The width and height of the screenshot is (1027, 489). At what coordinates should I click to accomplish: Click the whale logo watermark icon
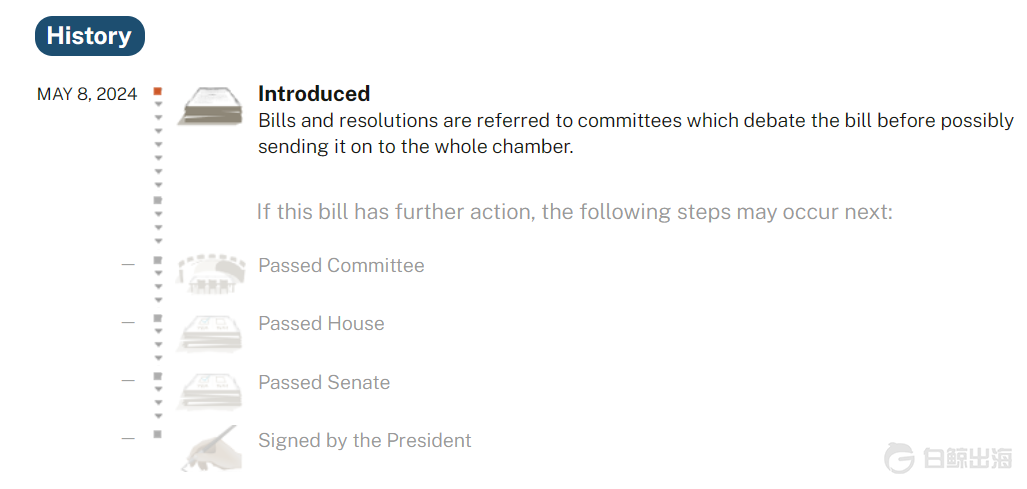[899, 459]
